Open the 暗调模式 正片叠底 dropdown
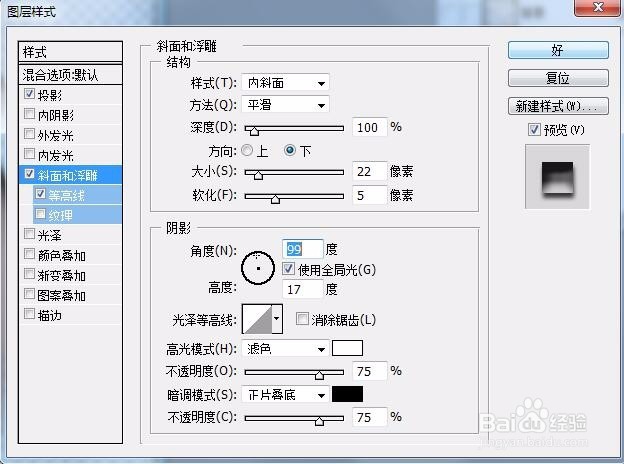This screenshot has width=624, height=464. click(285, 395)
